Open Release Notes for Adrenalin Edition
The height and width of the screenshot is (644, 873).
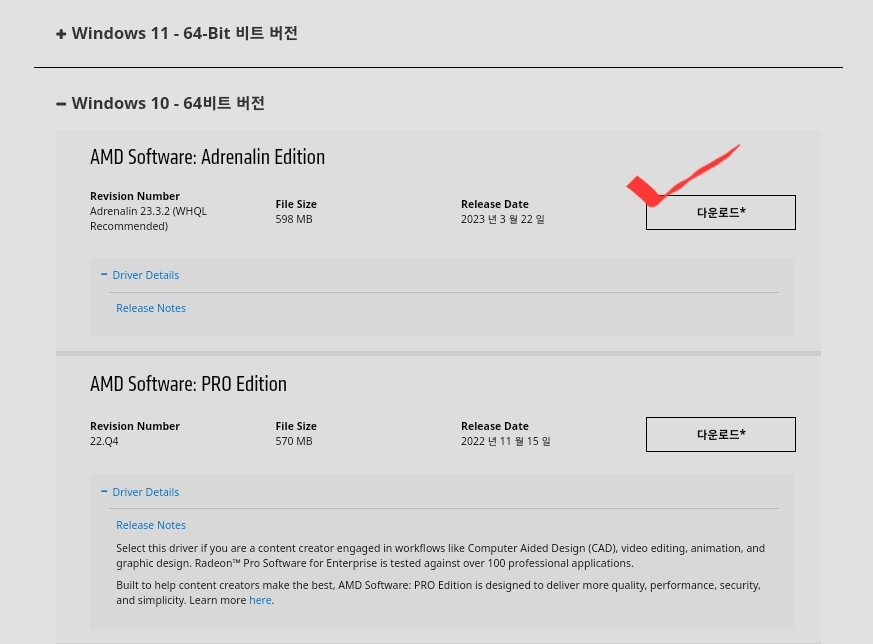(151, 308)
